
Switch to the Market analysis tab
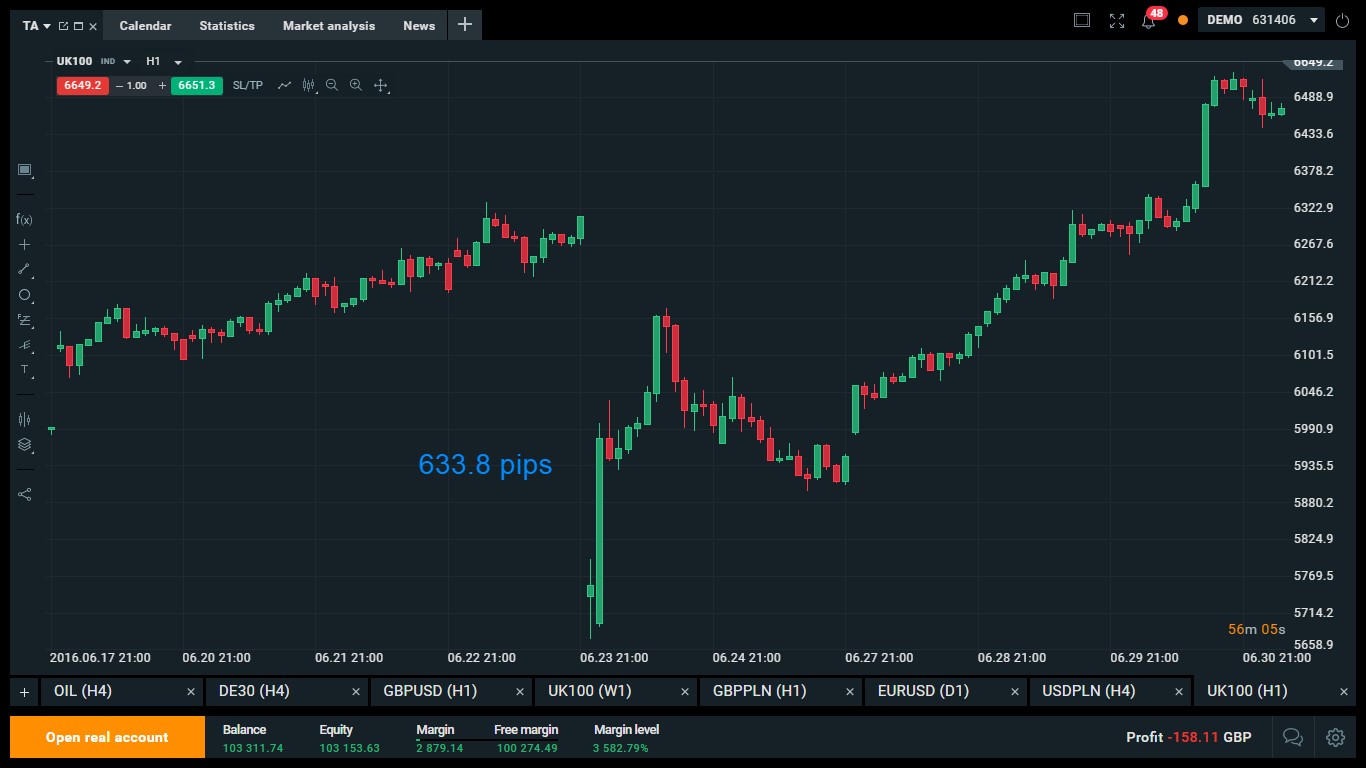329,26
